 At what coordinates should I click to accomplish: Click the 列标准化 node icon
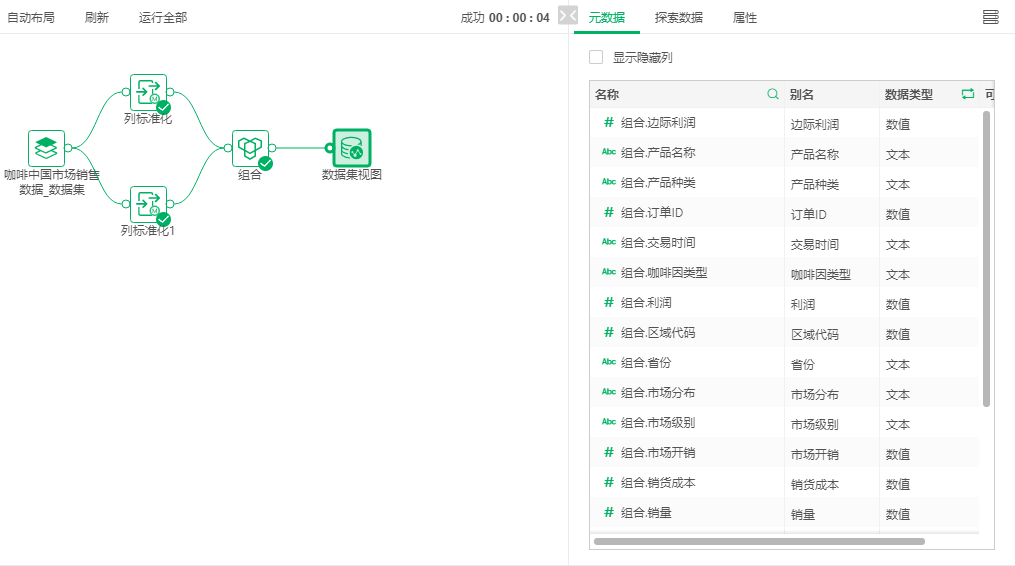click(x=148, y=92)
